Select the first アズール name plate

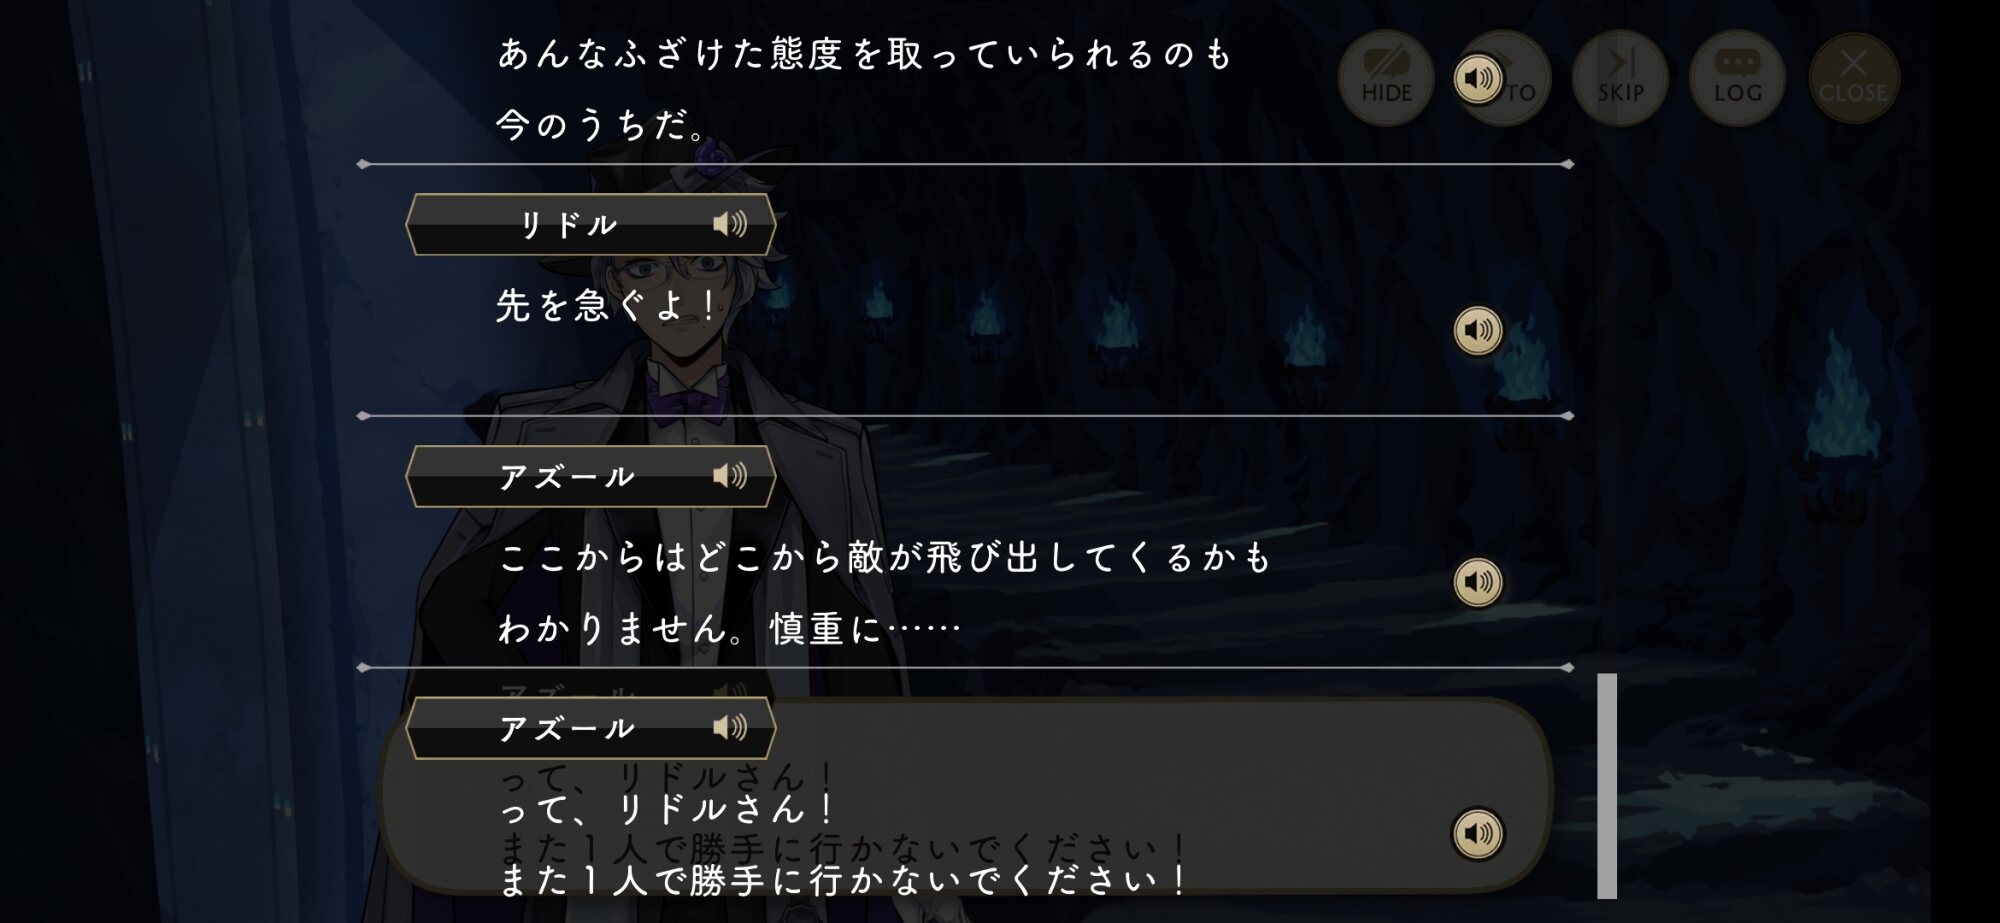[x=590, y=476]
